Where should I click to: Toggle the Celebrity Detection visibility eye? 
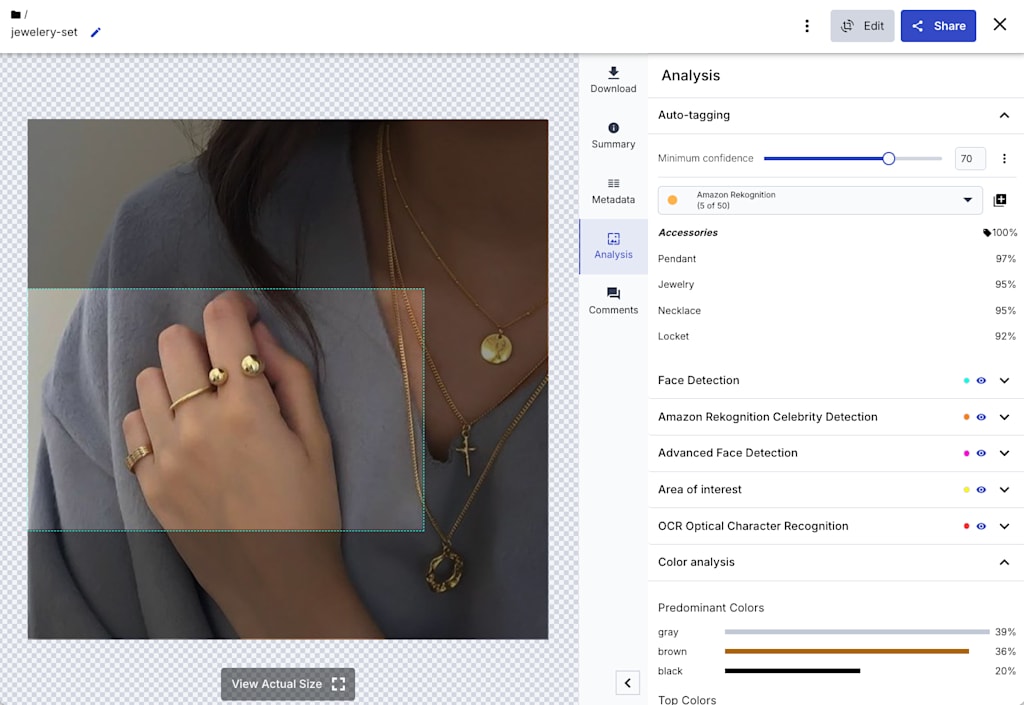tap(981, 417)
